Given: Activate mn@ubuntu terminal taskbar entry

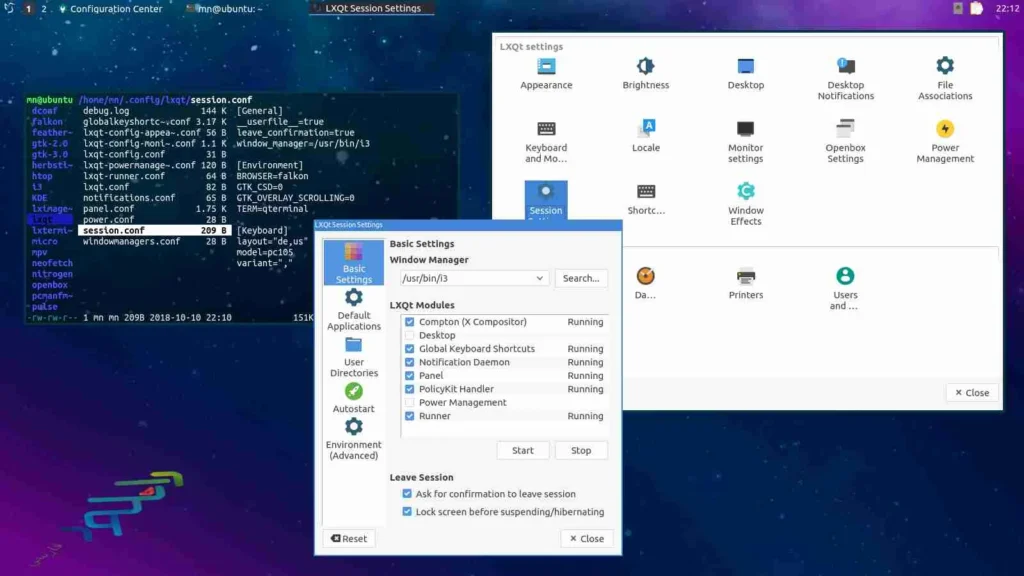Looking at the screenshot, I should click(x=224, y=8).
